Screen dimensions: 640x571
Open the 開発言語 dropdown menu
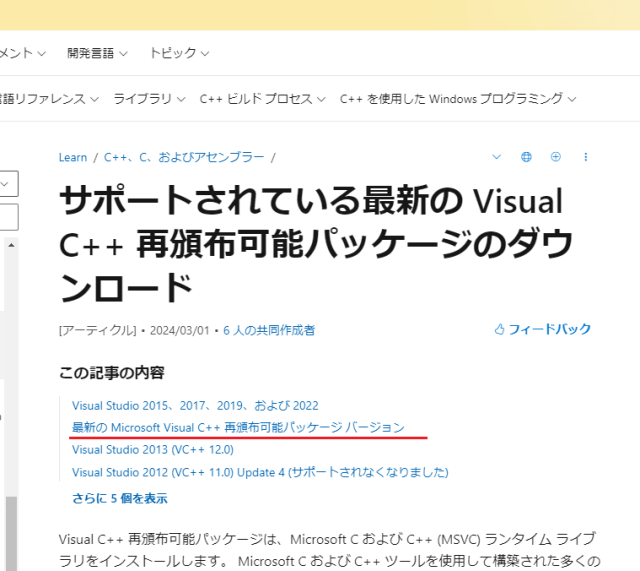97,53
